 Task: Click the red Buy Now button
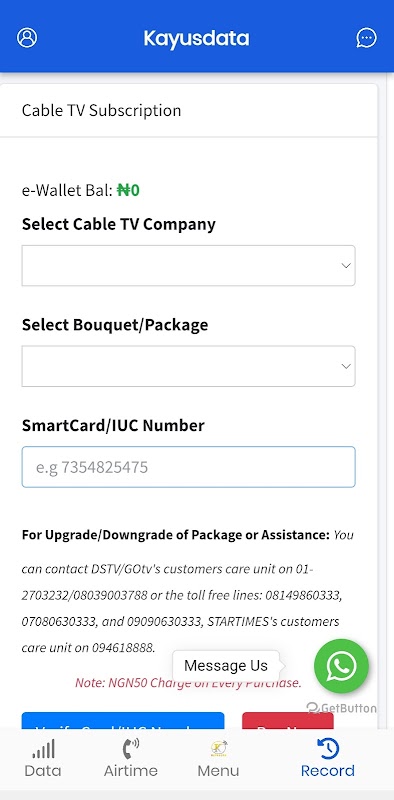point(288,720)
